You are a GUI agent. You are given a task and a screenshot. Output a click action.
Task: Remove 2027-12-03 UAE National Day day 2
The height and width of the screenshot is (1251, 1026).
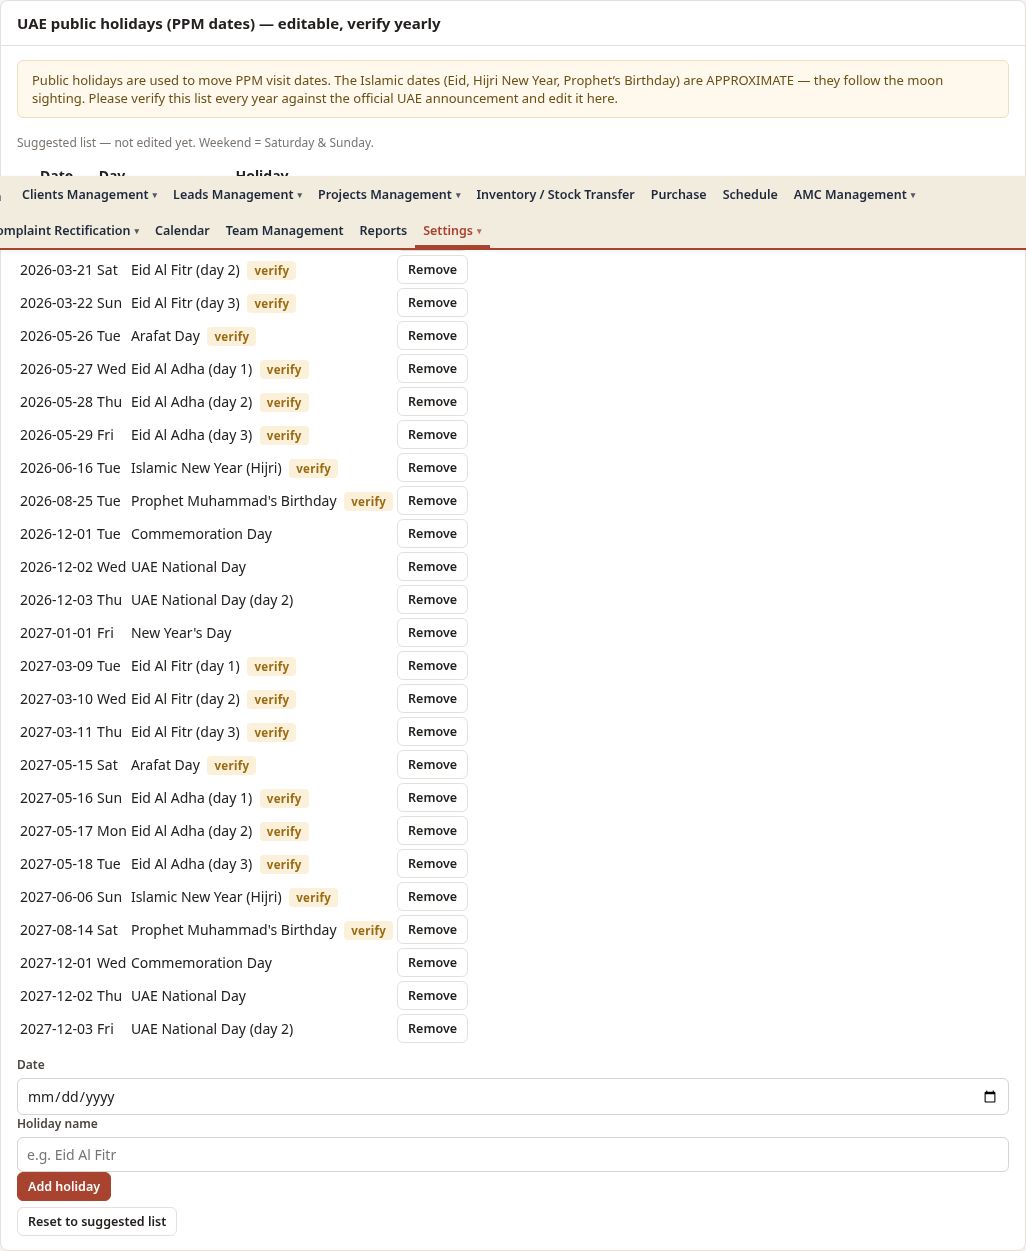432,1029
